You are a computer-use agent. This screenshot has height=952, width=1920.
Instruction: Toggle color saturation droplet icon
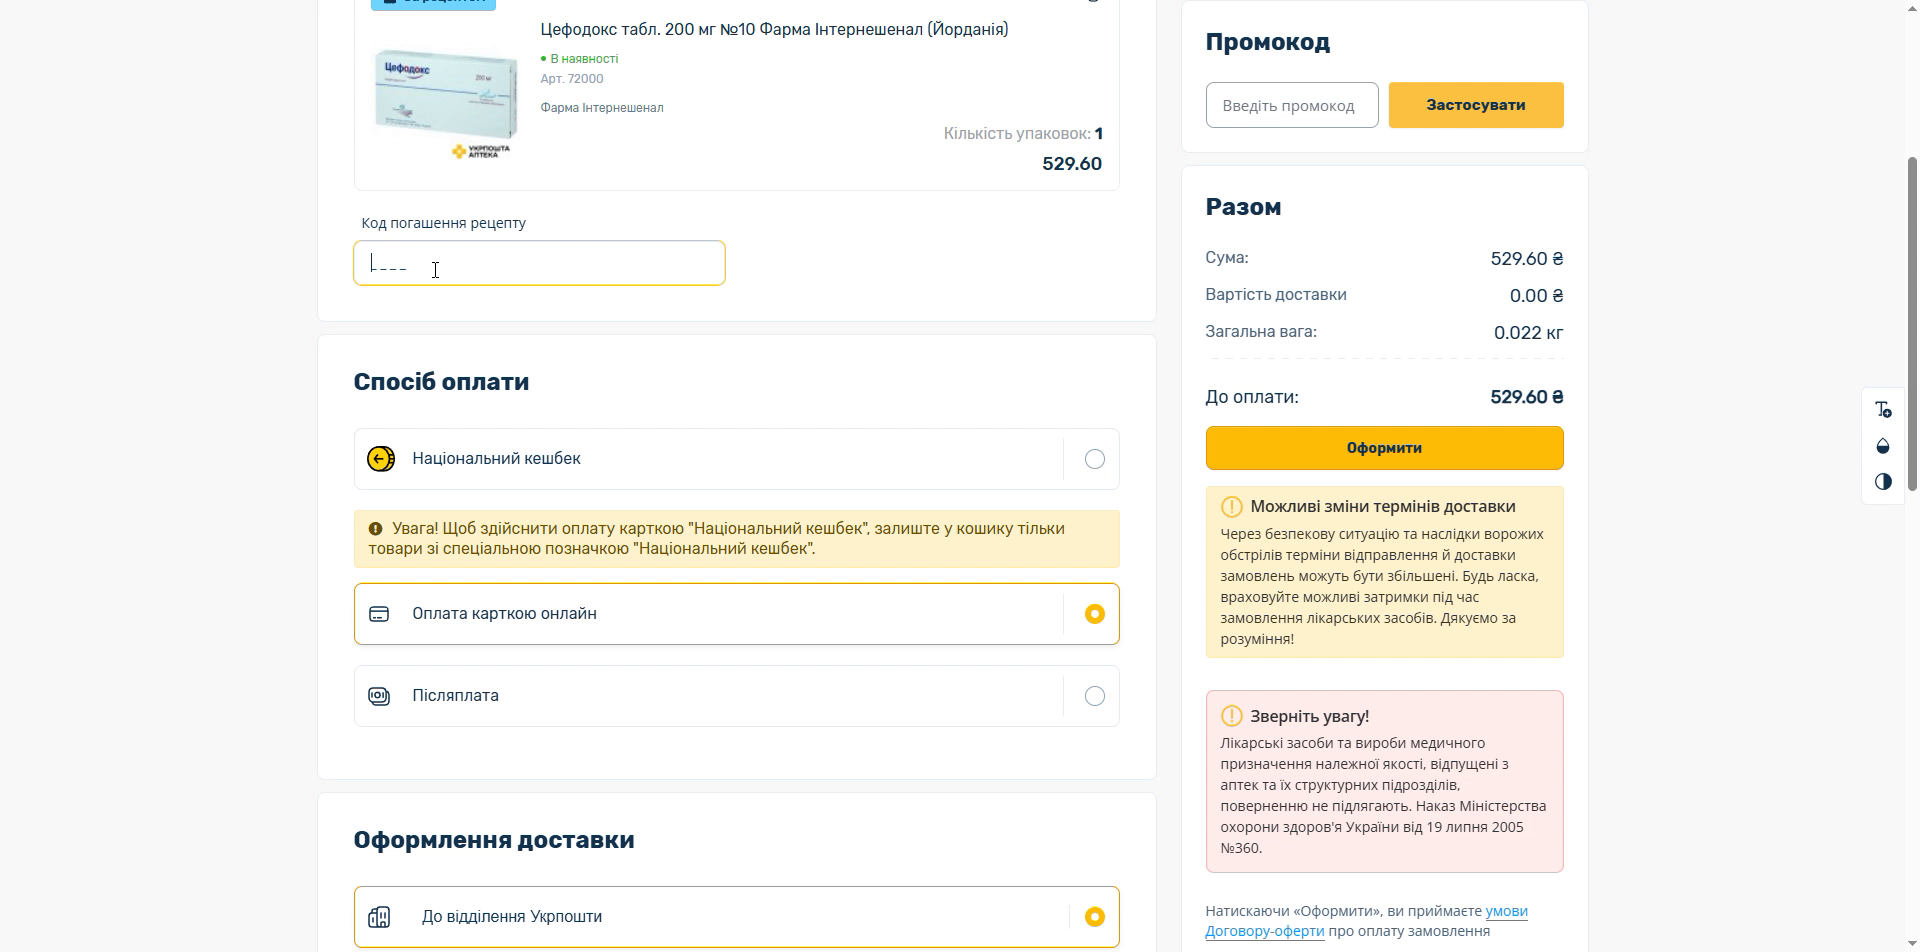pos(1883,446)
